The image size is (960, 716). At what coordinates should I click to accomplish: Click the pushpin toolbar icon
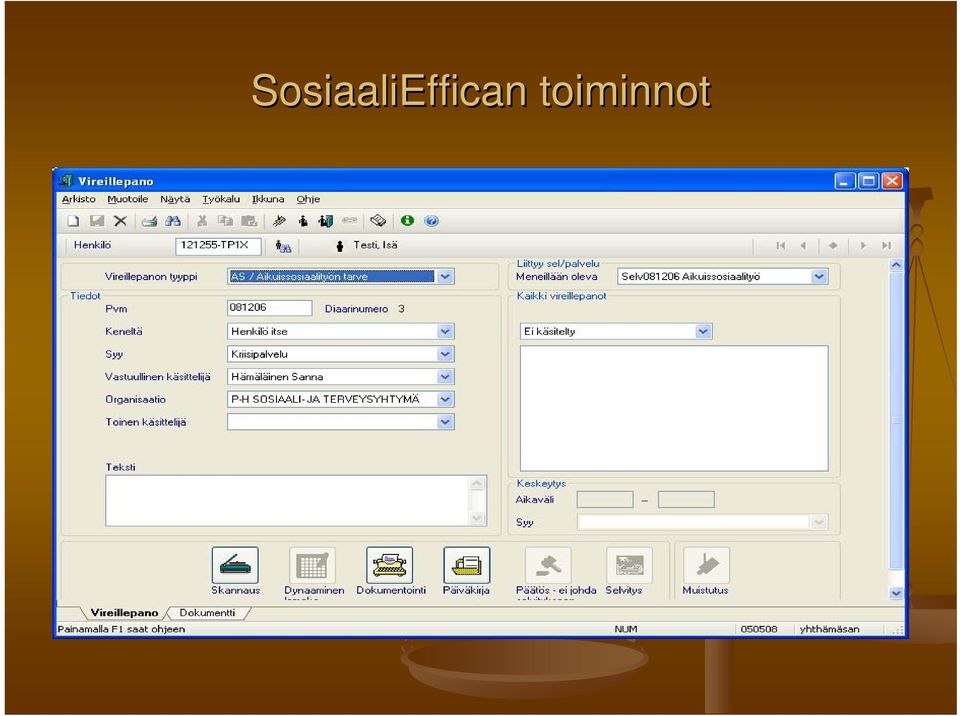[279, 221]
